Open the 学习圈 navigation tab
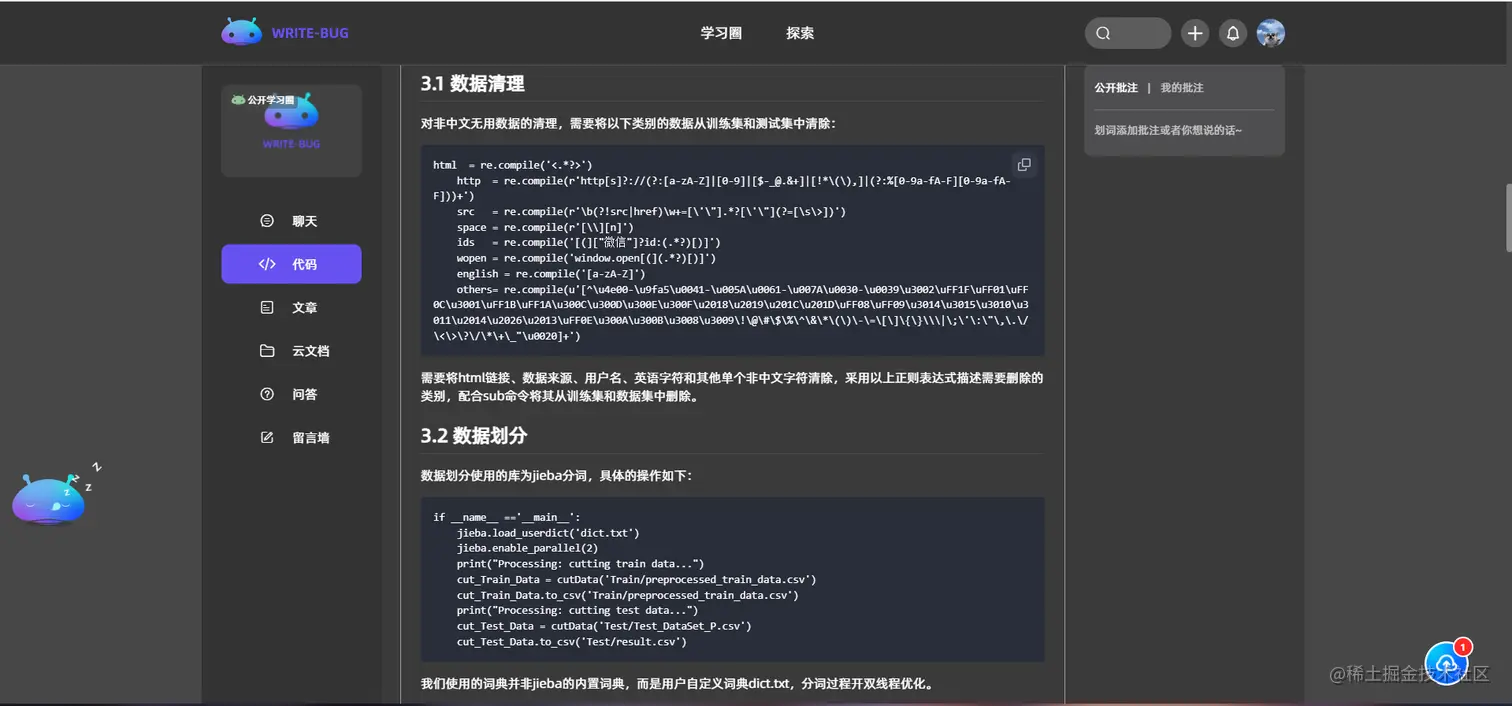This screenshot has width=1512, height=706. coord(721,33)
